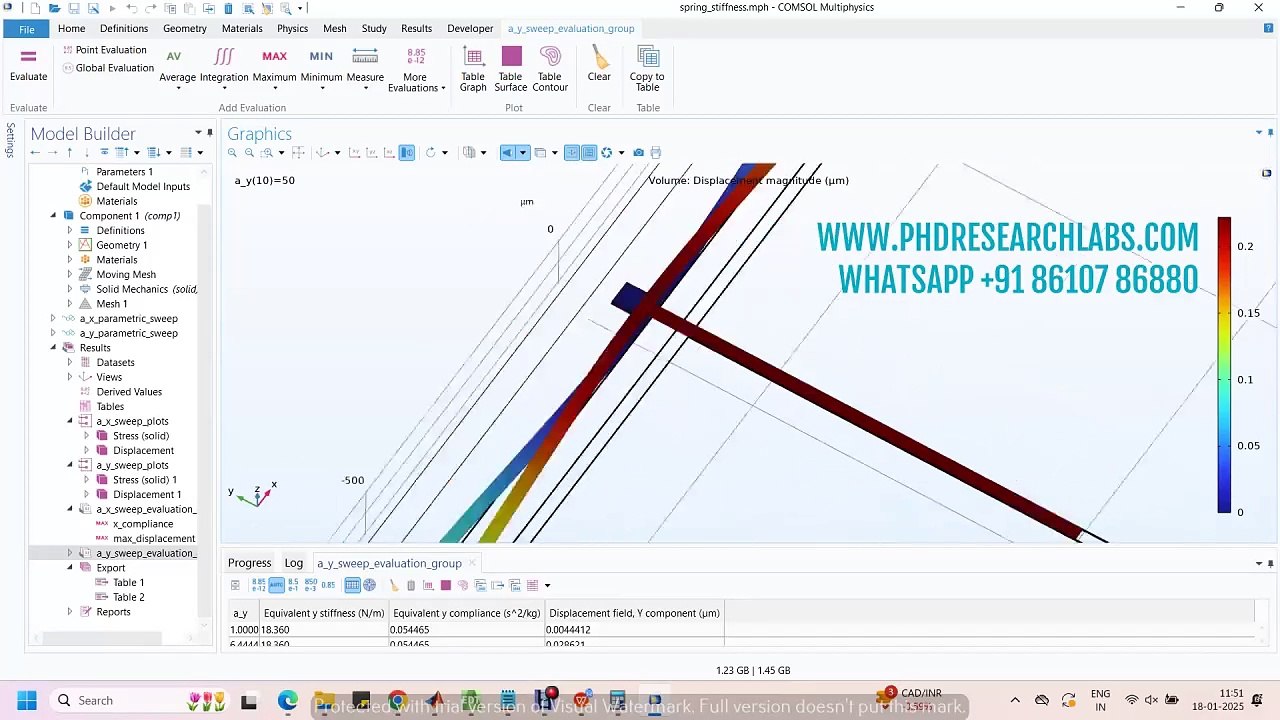Open the collapsed Settings side panel

(10, 140)
